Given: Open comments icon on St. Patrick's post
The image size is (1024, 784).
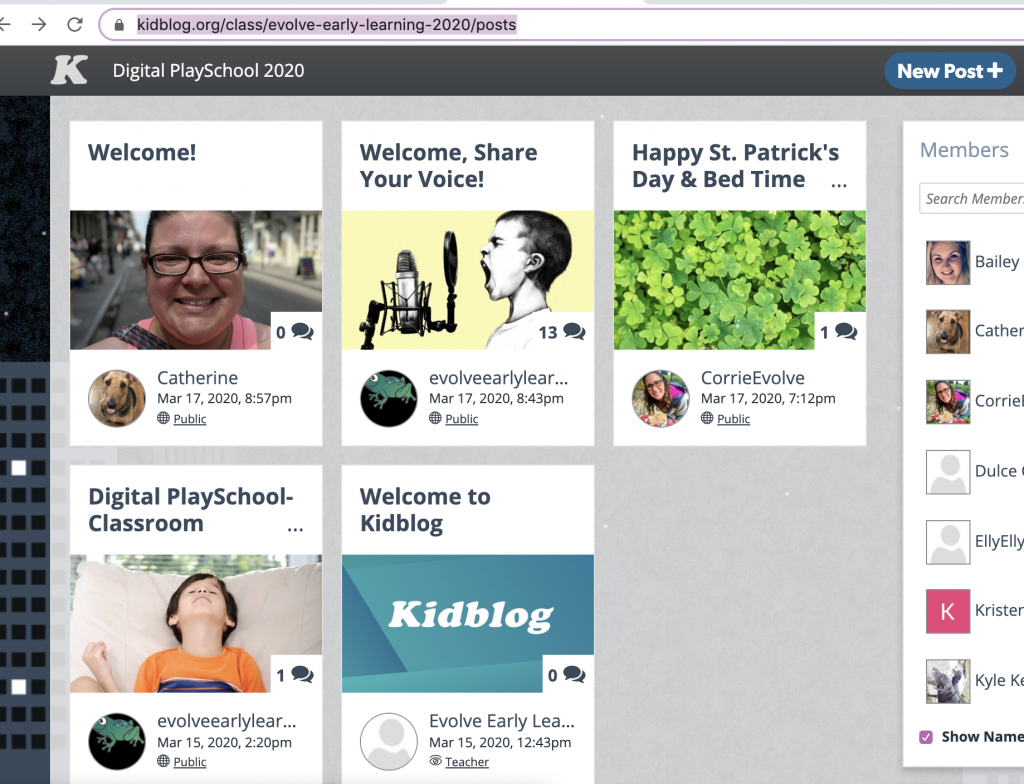Looking at the screenshot, I should point(845,332).
